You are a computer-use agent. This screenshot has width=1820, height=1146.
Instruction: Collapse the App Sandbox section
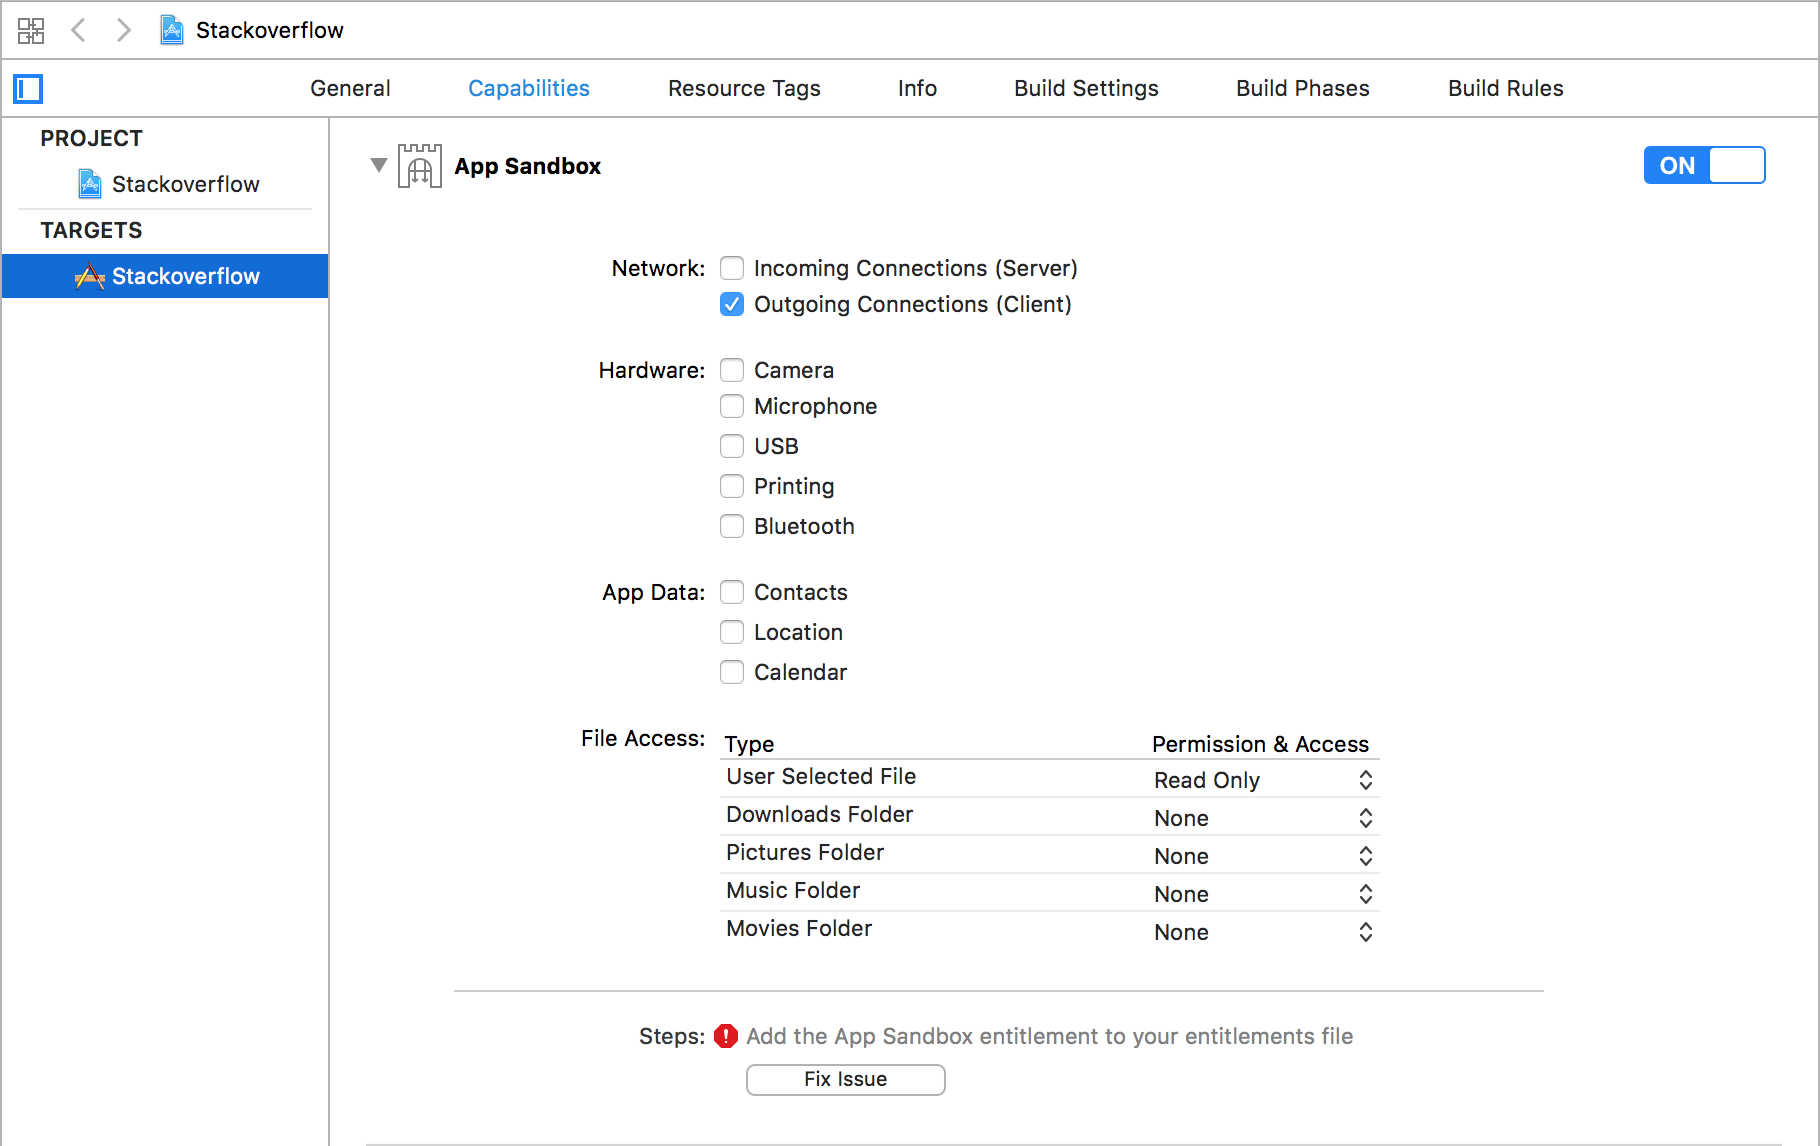[x=379, y=165]
